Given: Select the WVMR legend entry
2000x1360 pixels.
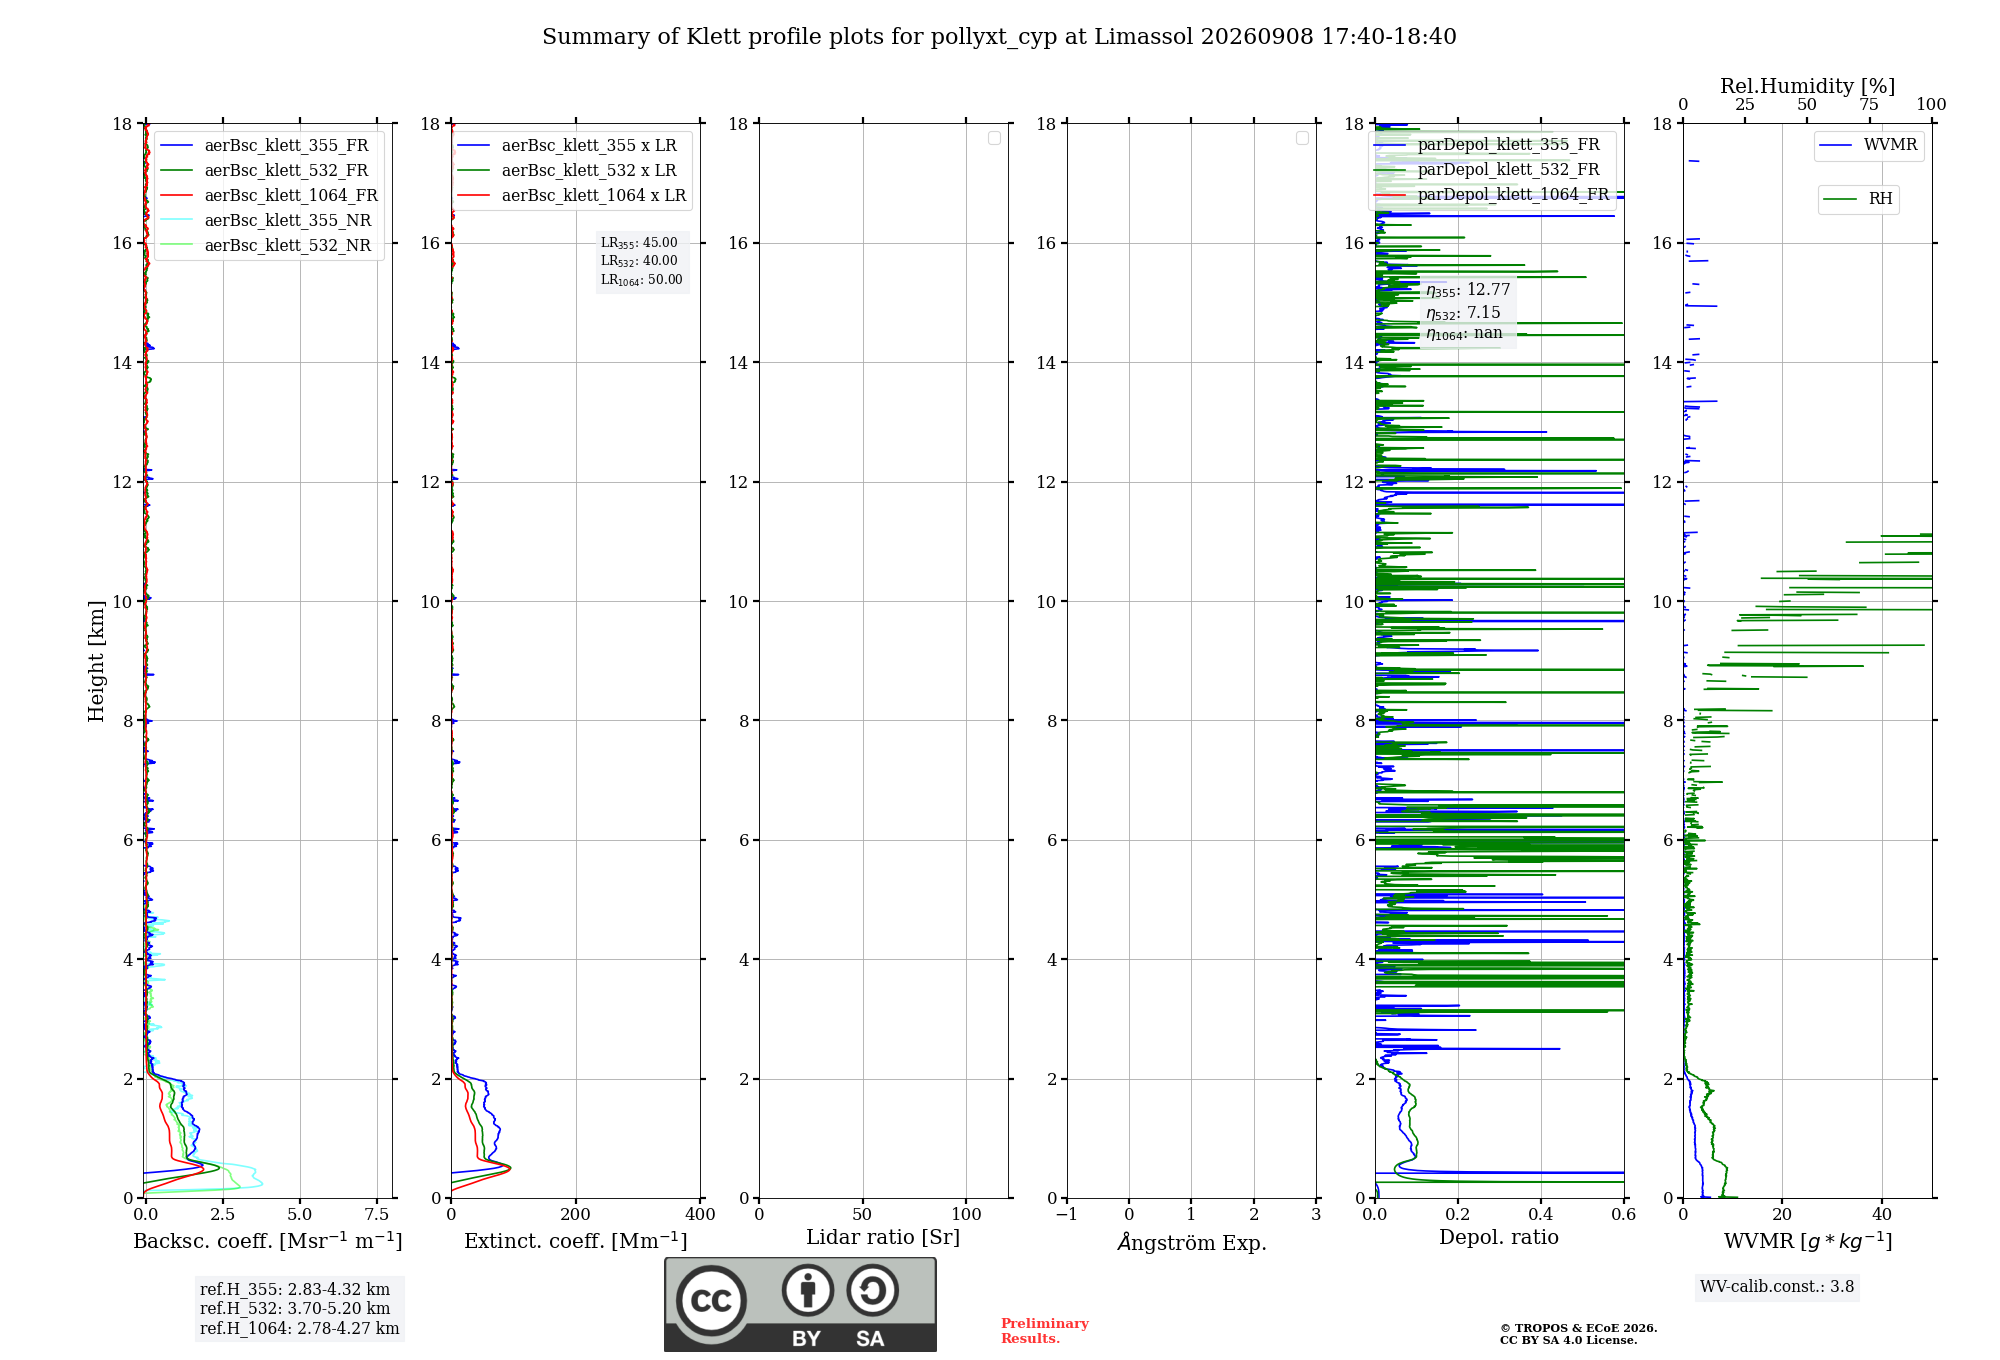Looking at the screenshot, I should 1868,146.
